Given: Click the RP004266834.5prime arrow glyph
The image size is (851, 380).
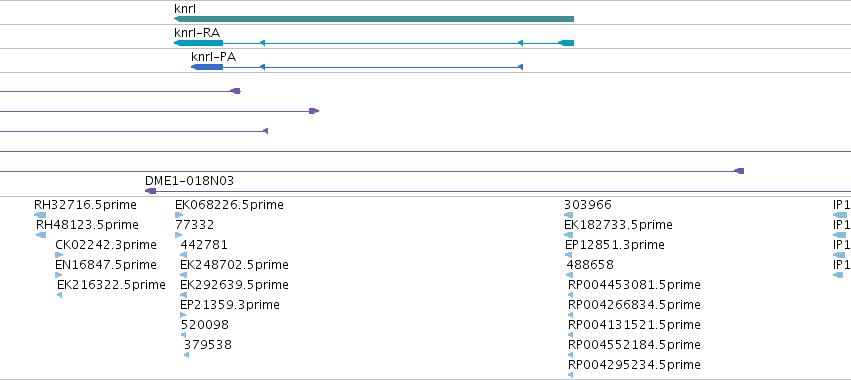Looking at the screenshot, I should 570,315.
